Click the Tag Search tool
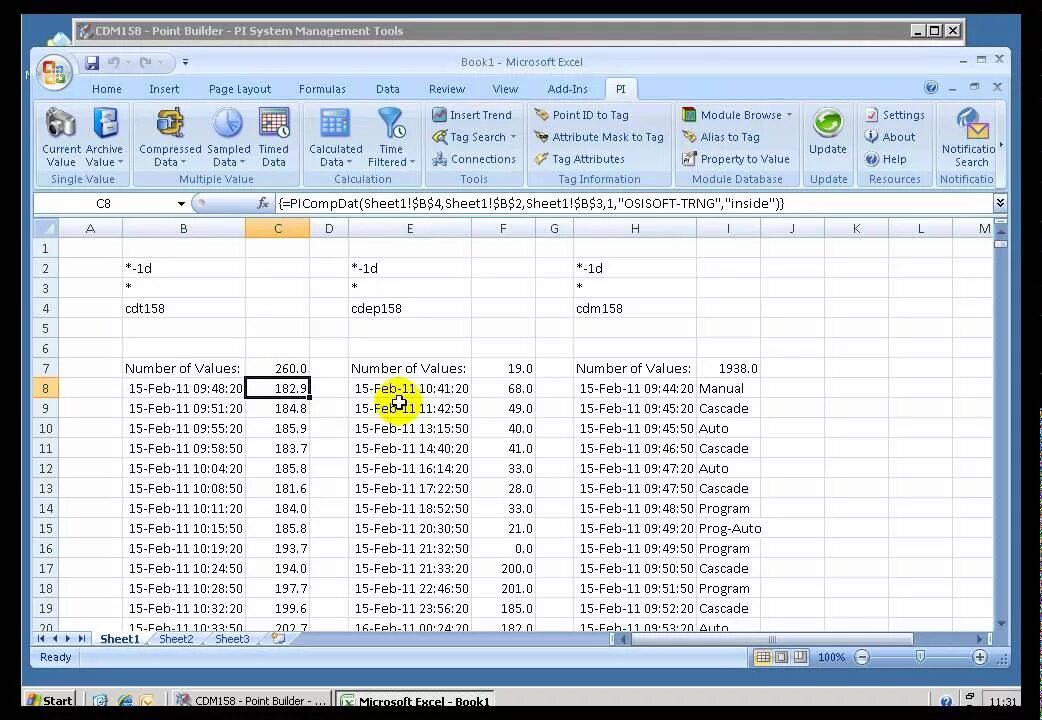Image resolution: width=1042 pixels, height=720 pixels. [x=469, y=137]
